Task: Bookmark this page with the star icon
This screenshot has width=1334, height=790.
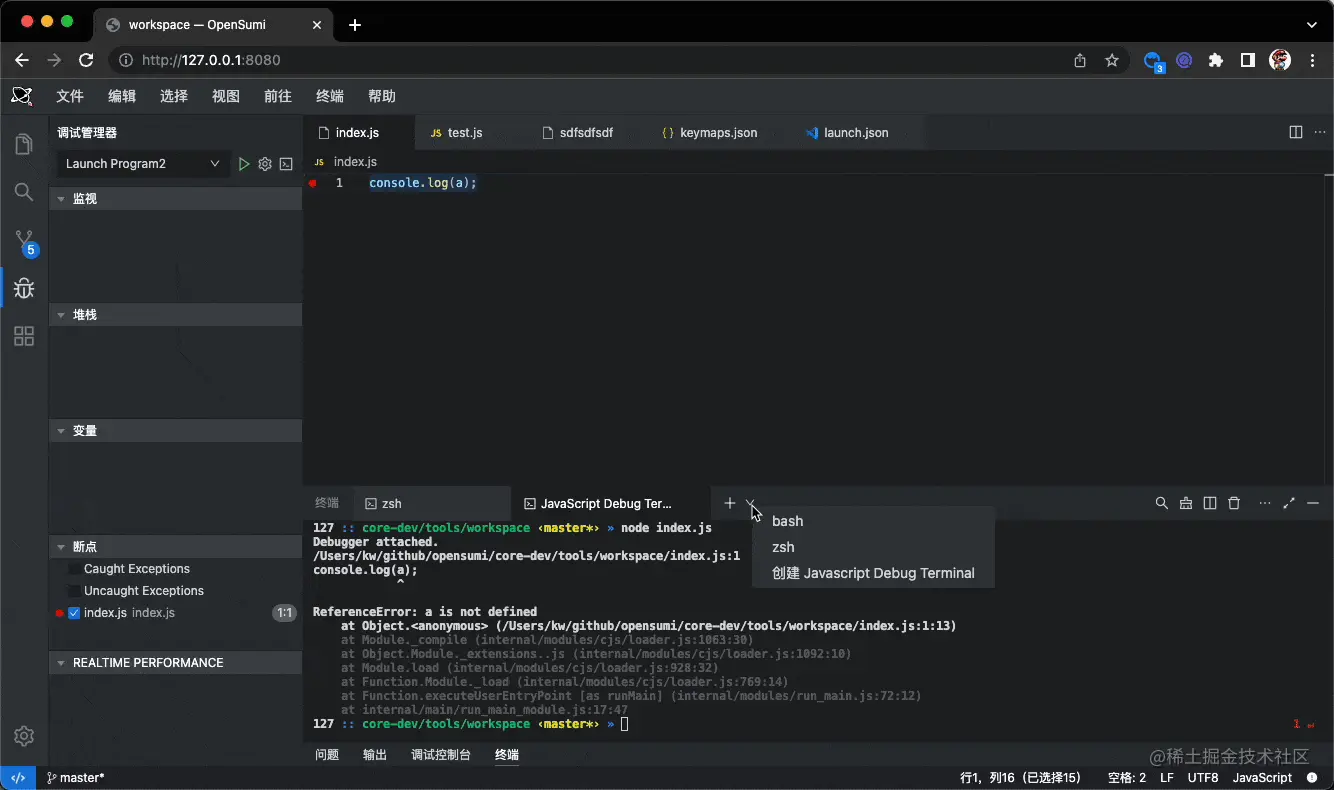Action: pos(1112,60)
